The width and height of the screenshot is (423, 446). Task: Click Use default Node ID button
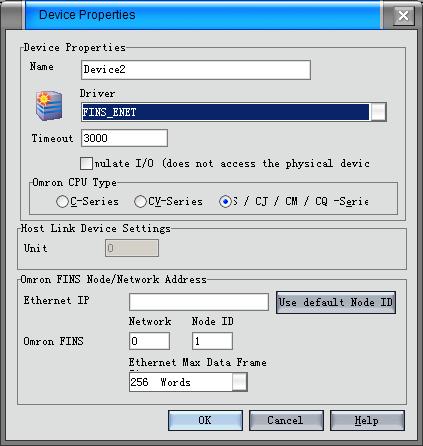click(336, 302)
